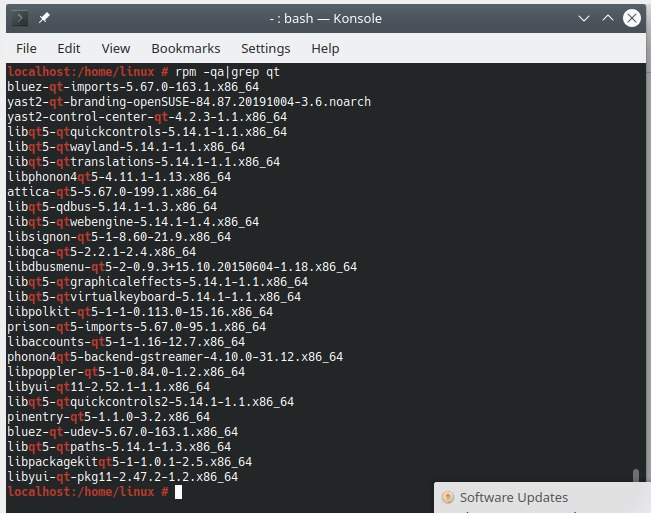
Task: Click line 'bluez-qt-imports-5.67.0-163.1.x86_64'
Action: click(133, 87)
